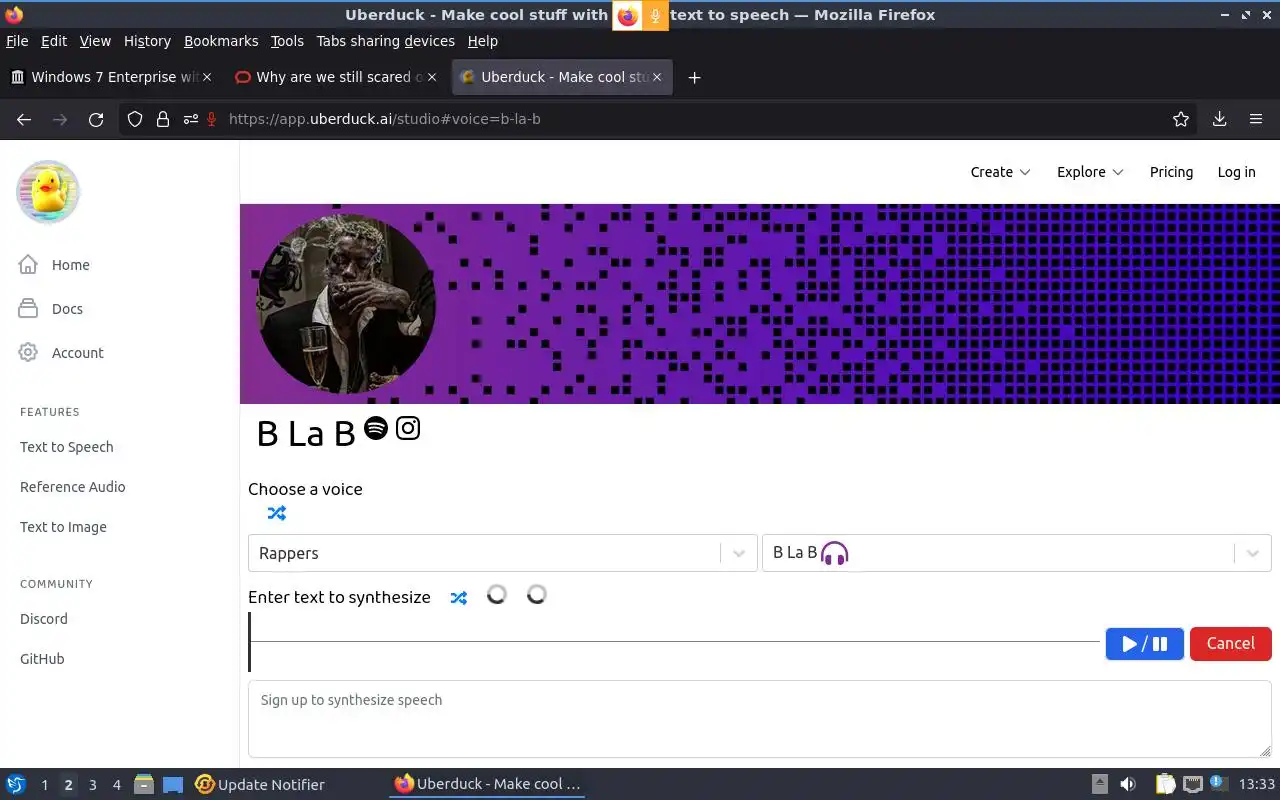Image resolution: width=1280 pixels, height=800 pixels.
Task: Click the blue Play/Pause button
Action: coord(1144,644)
